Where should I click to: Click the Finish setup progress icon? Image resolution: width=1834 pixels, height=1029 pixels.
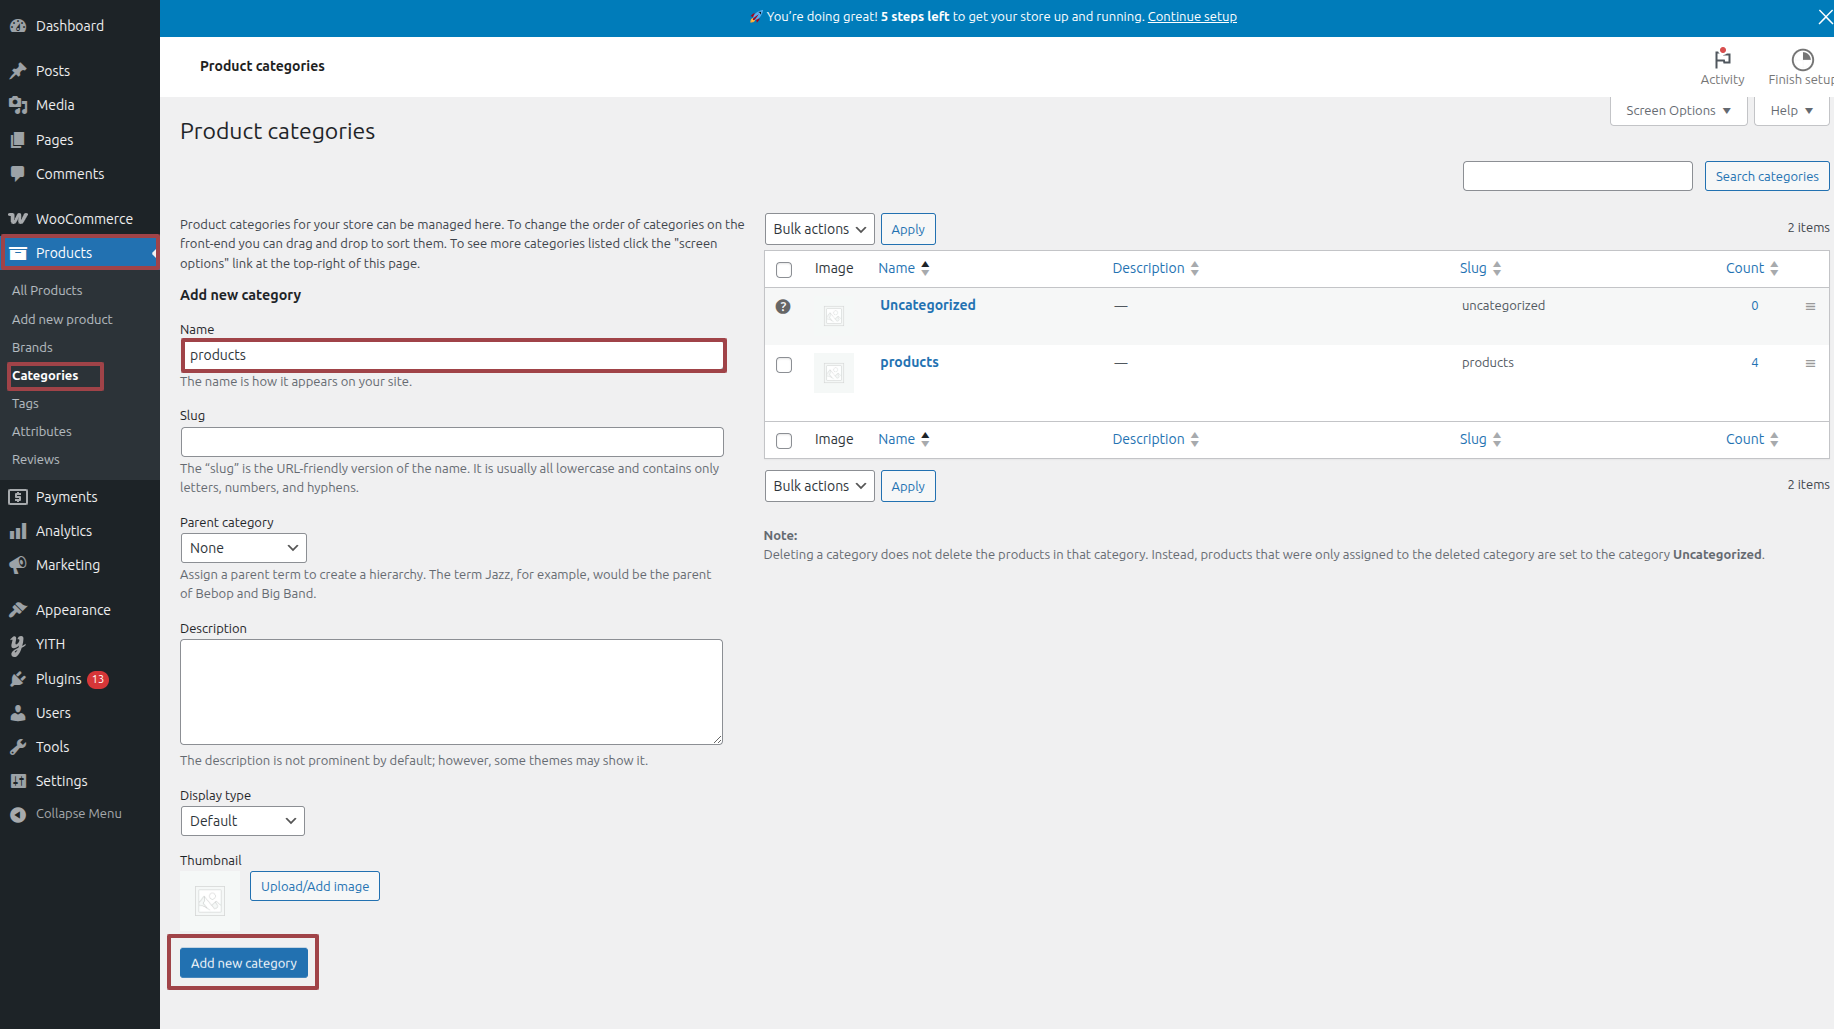tap(1802, 59)
